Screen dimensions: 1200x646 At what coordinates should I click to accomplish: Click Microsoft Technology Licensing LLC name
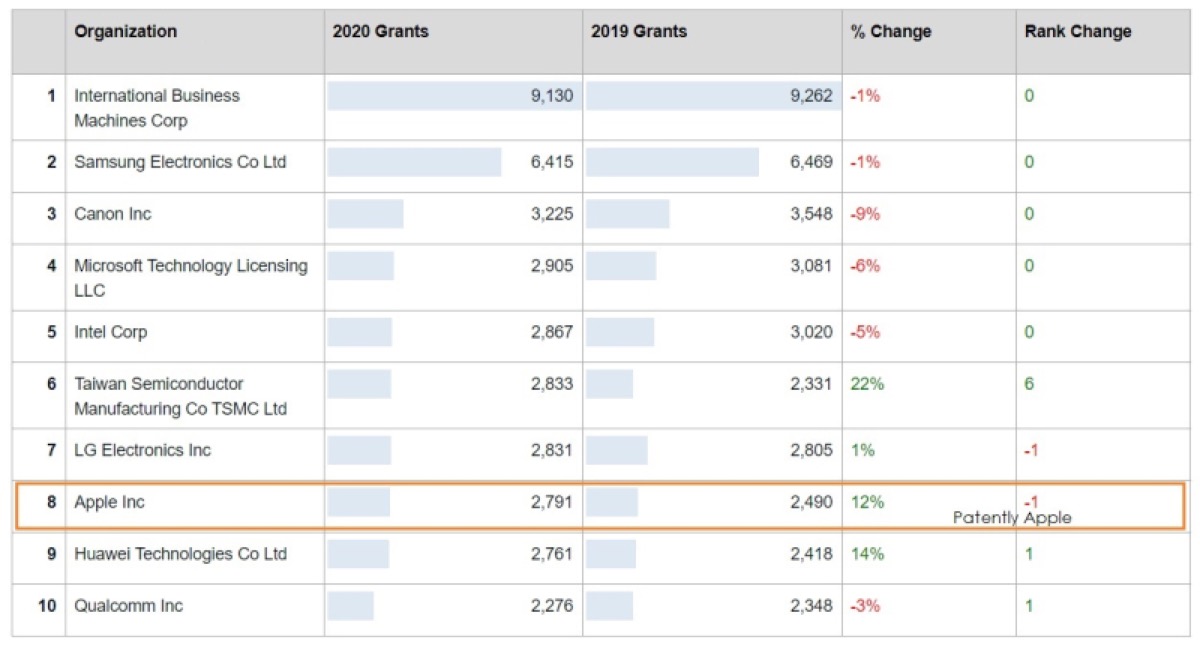pyautogui.click(x=190, y=278)
